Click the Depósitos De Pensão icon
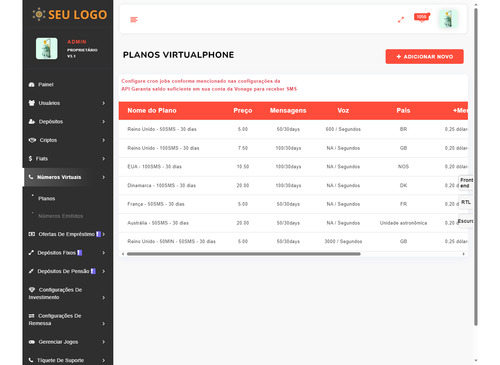Screen dimensions: 500x365 [31, 271]
